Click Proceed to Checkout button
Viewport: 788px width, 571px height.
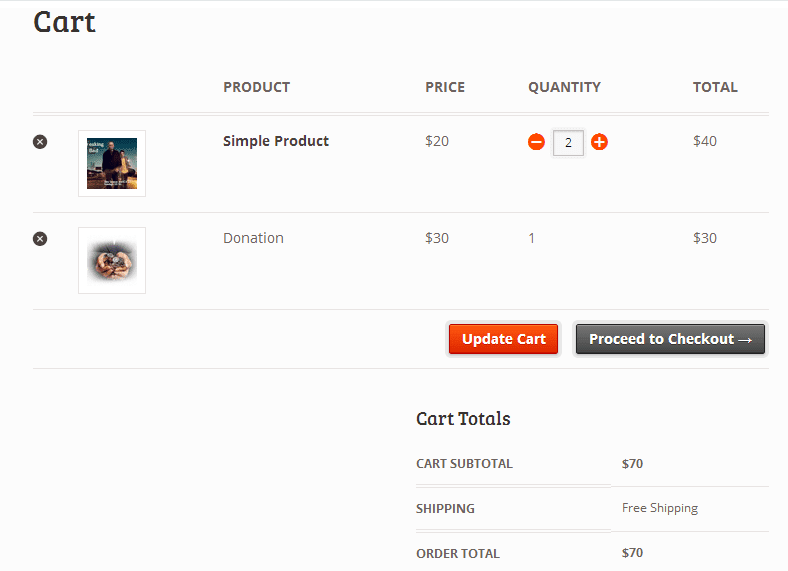pos(670,339)
